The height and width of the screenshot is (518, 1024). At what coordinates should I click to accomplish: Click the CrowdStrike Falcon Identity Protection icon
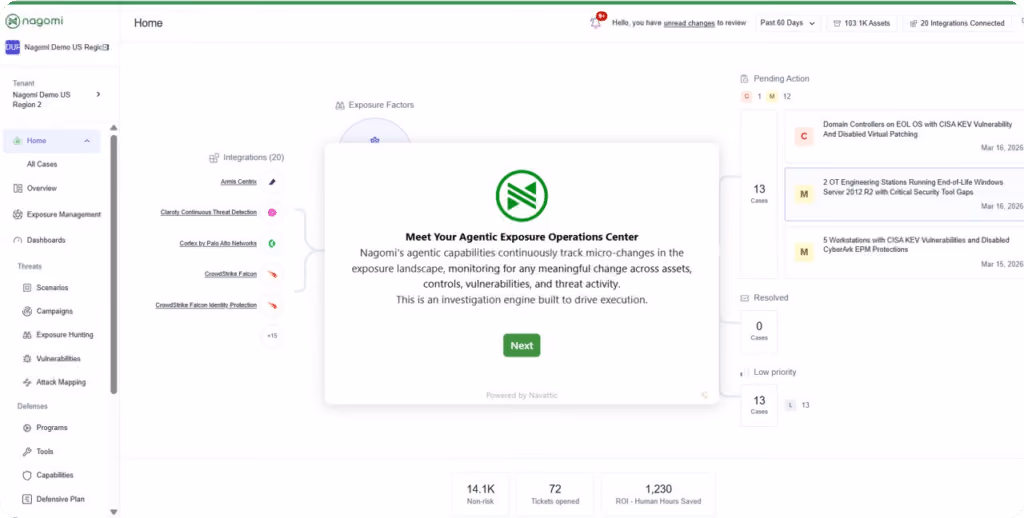pos(272,305)
